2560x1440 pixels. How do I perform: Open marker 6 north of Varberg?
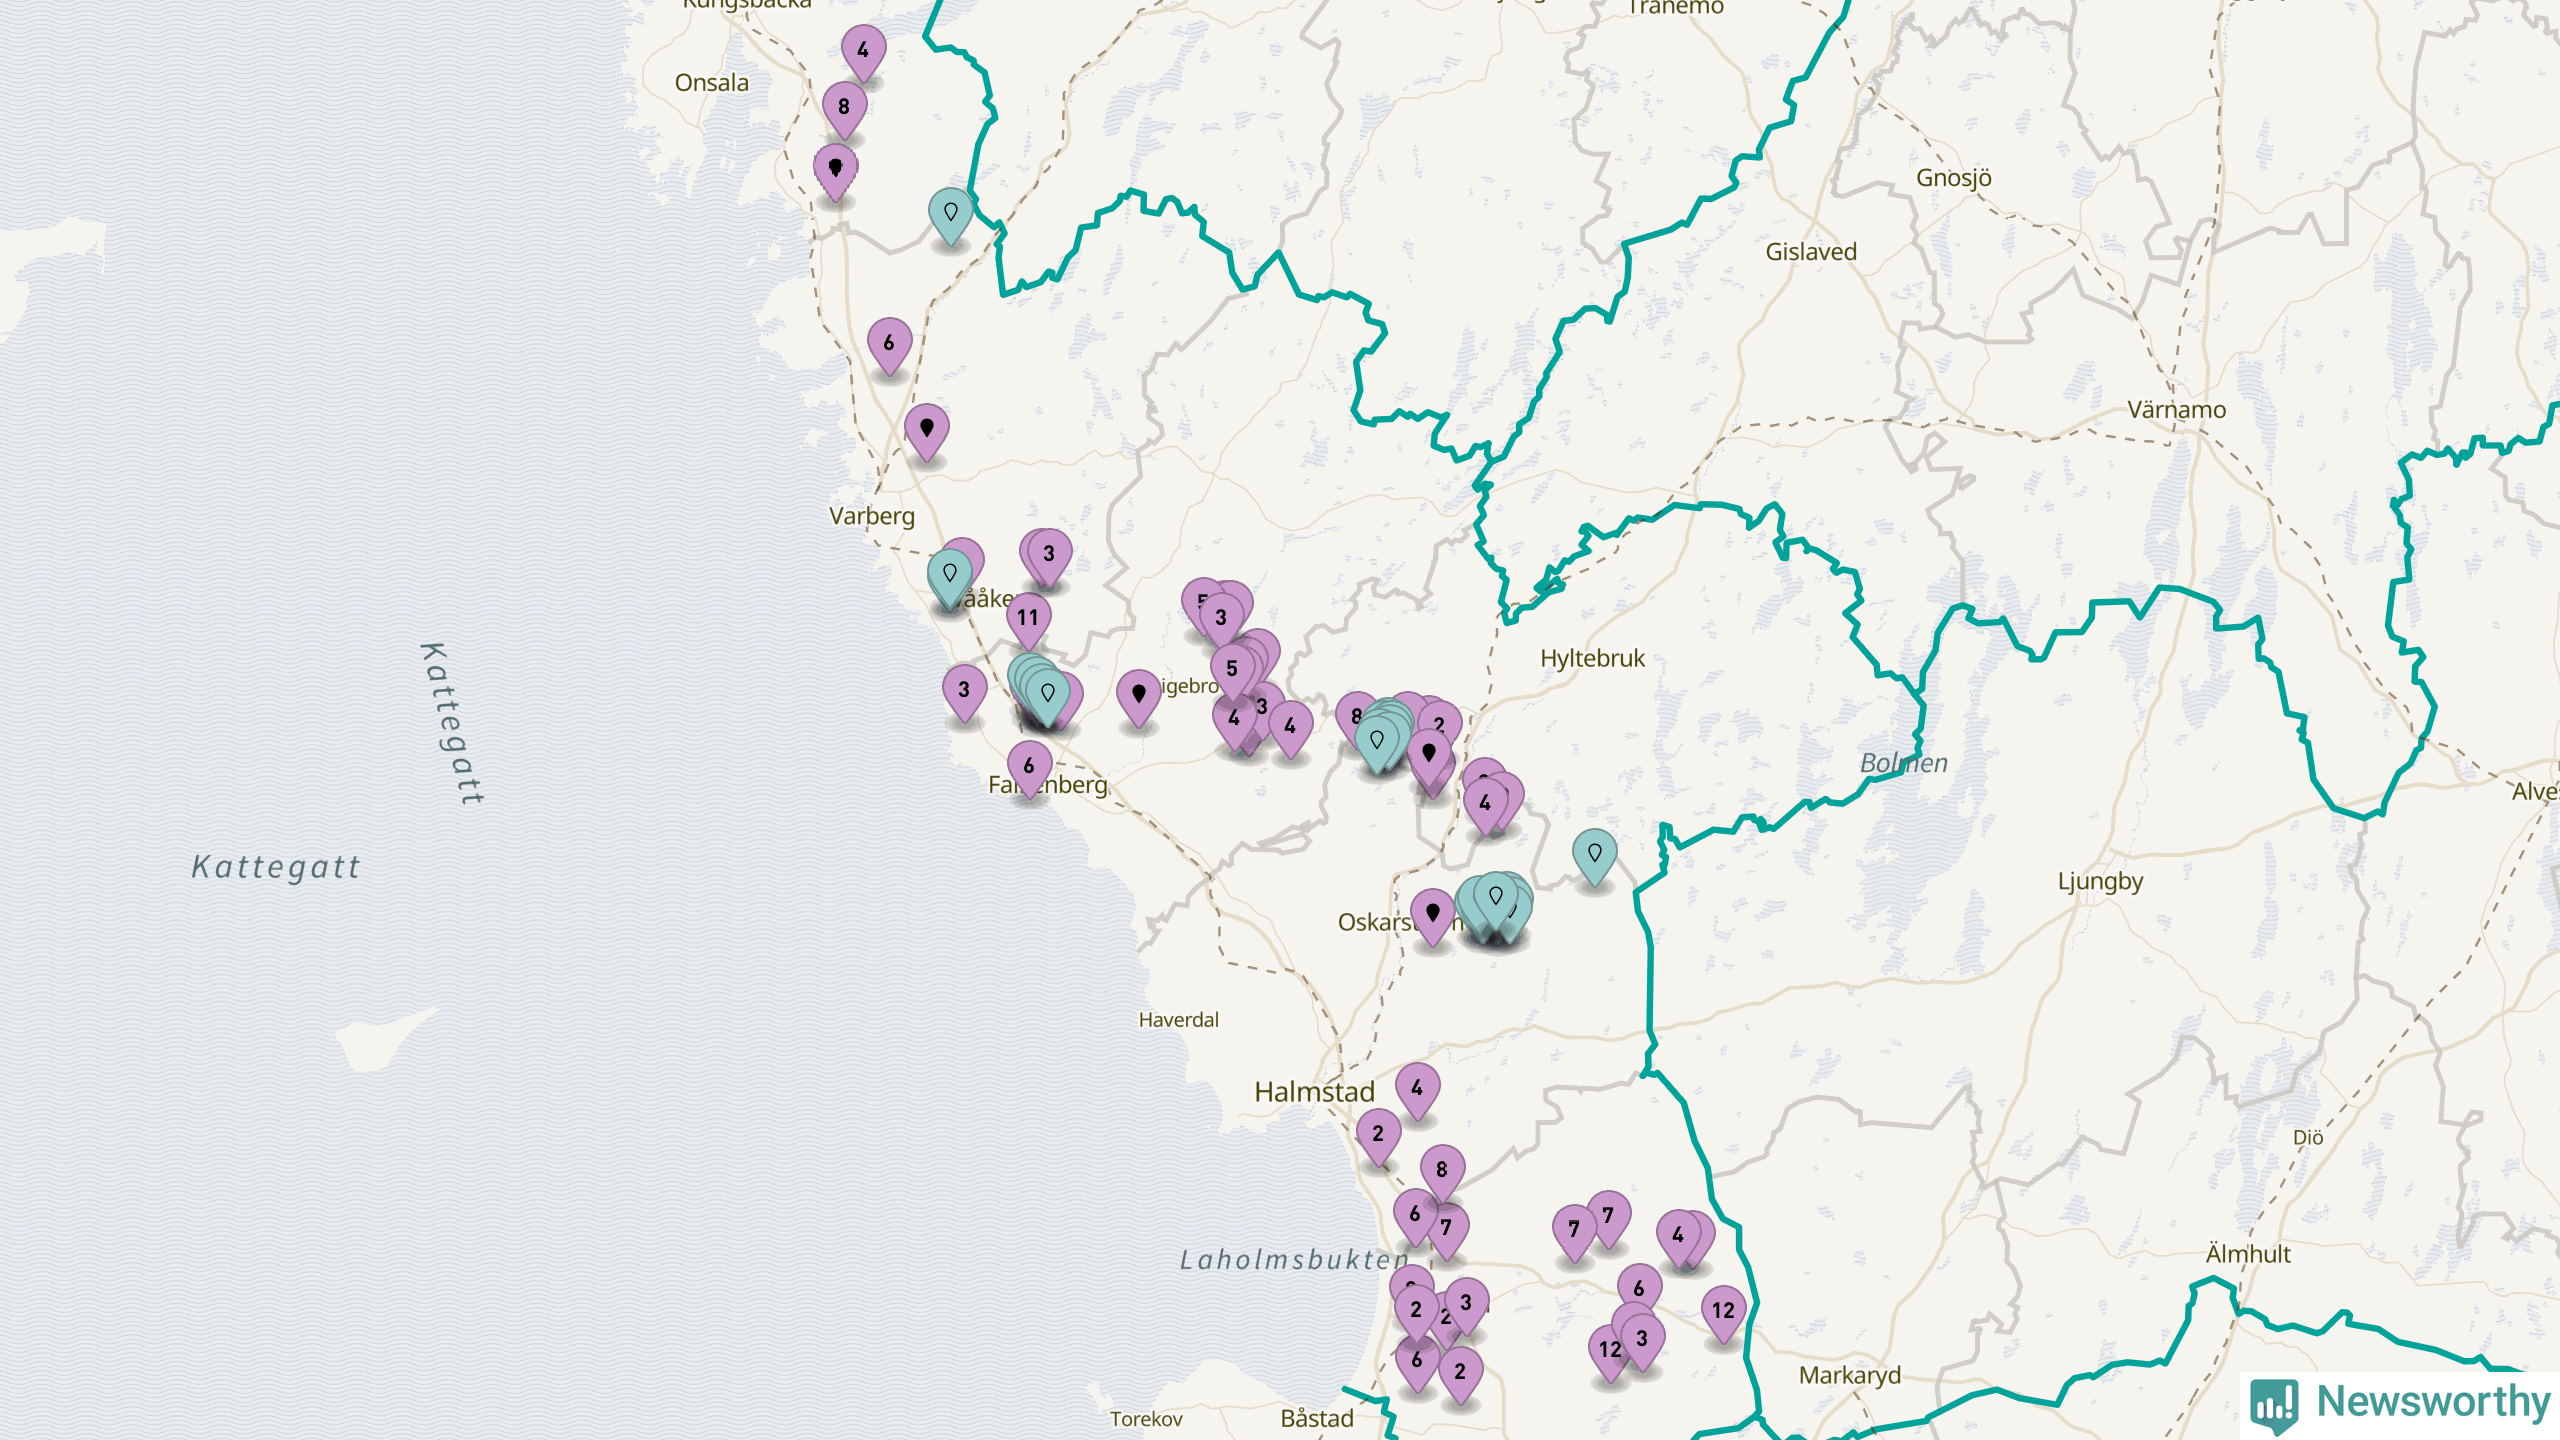click(889, 346)
